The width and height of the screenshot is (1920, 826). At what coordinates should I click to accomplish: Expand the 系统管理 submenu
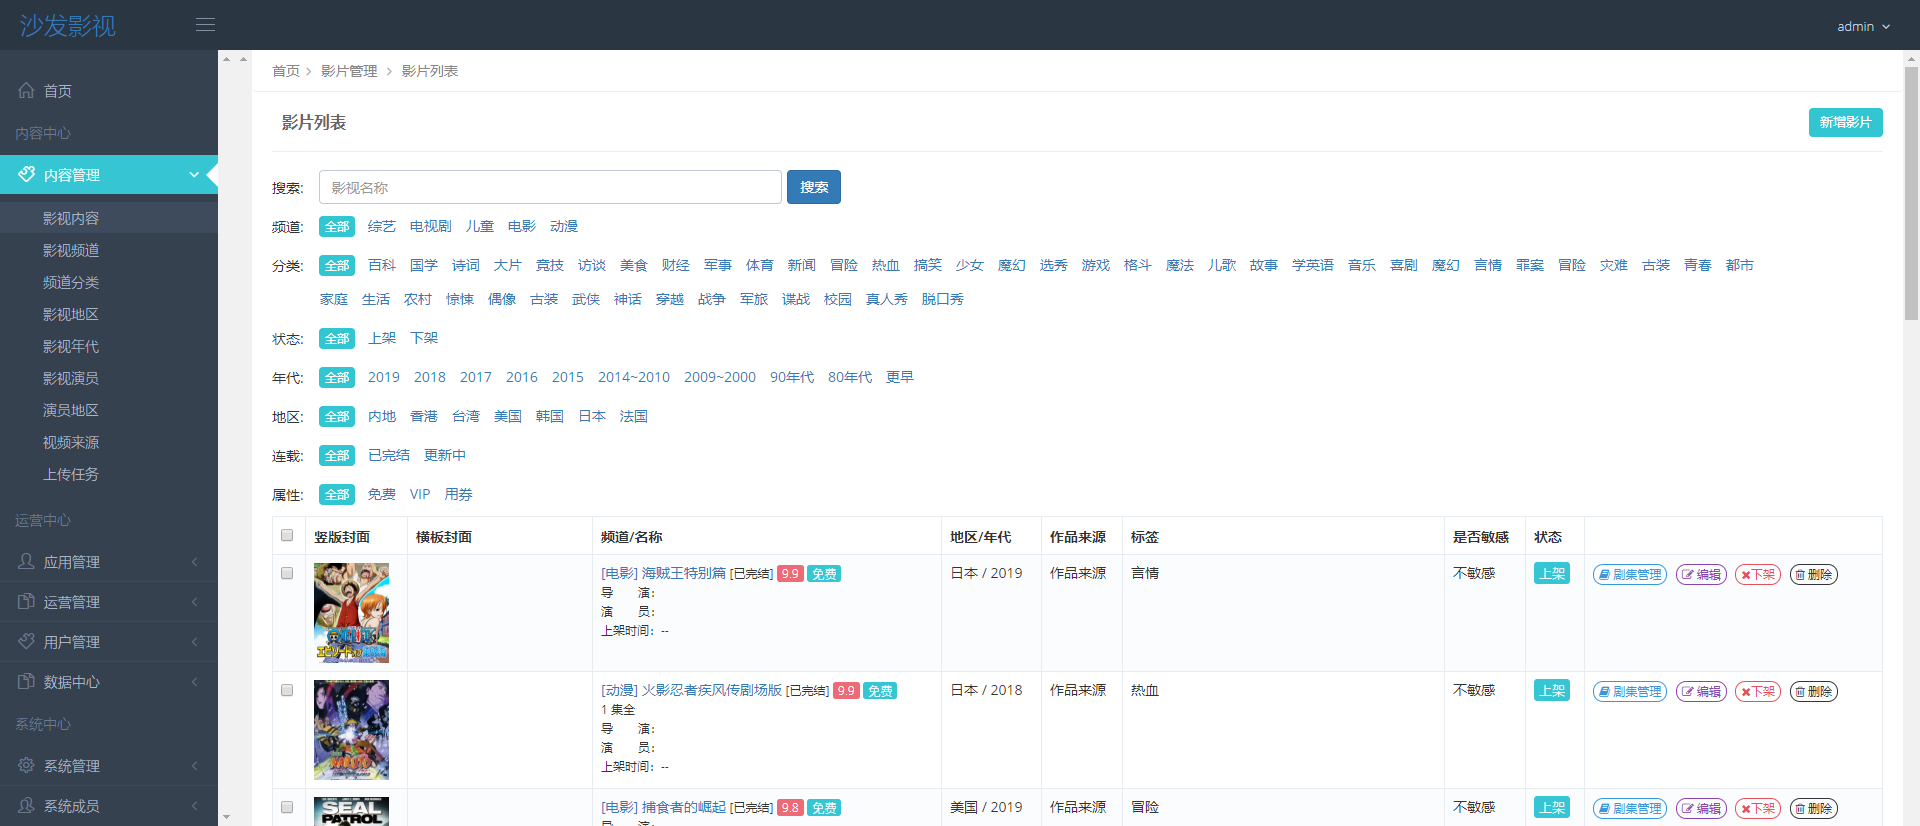[x=194, y=766]
